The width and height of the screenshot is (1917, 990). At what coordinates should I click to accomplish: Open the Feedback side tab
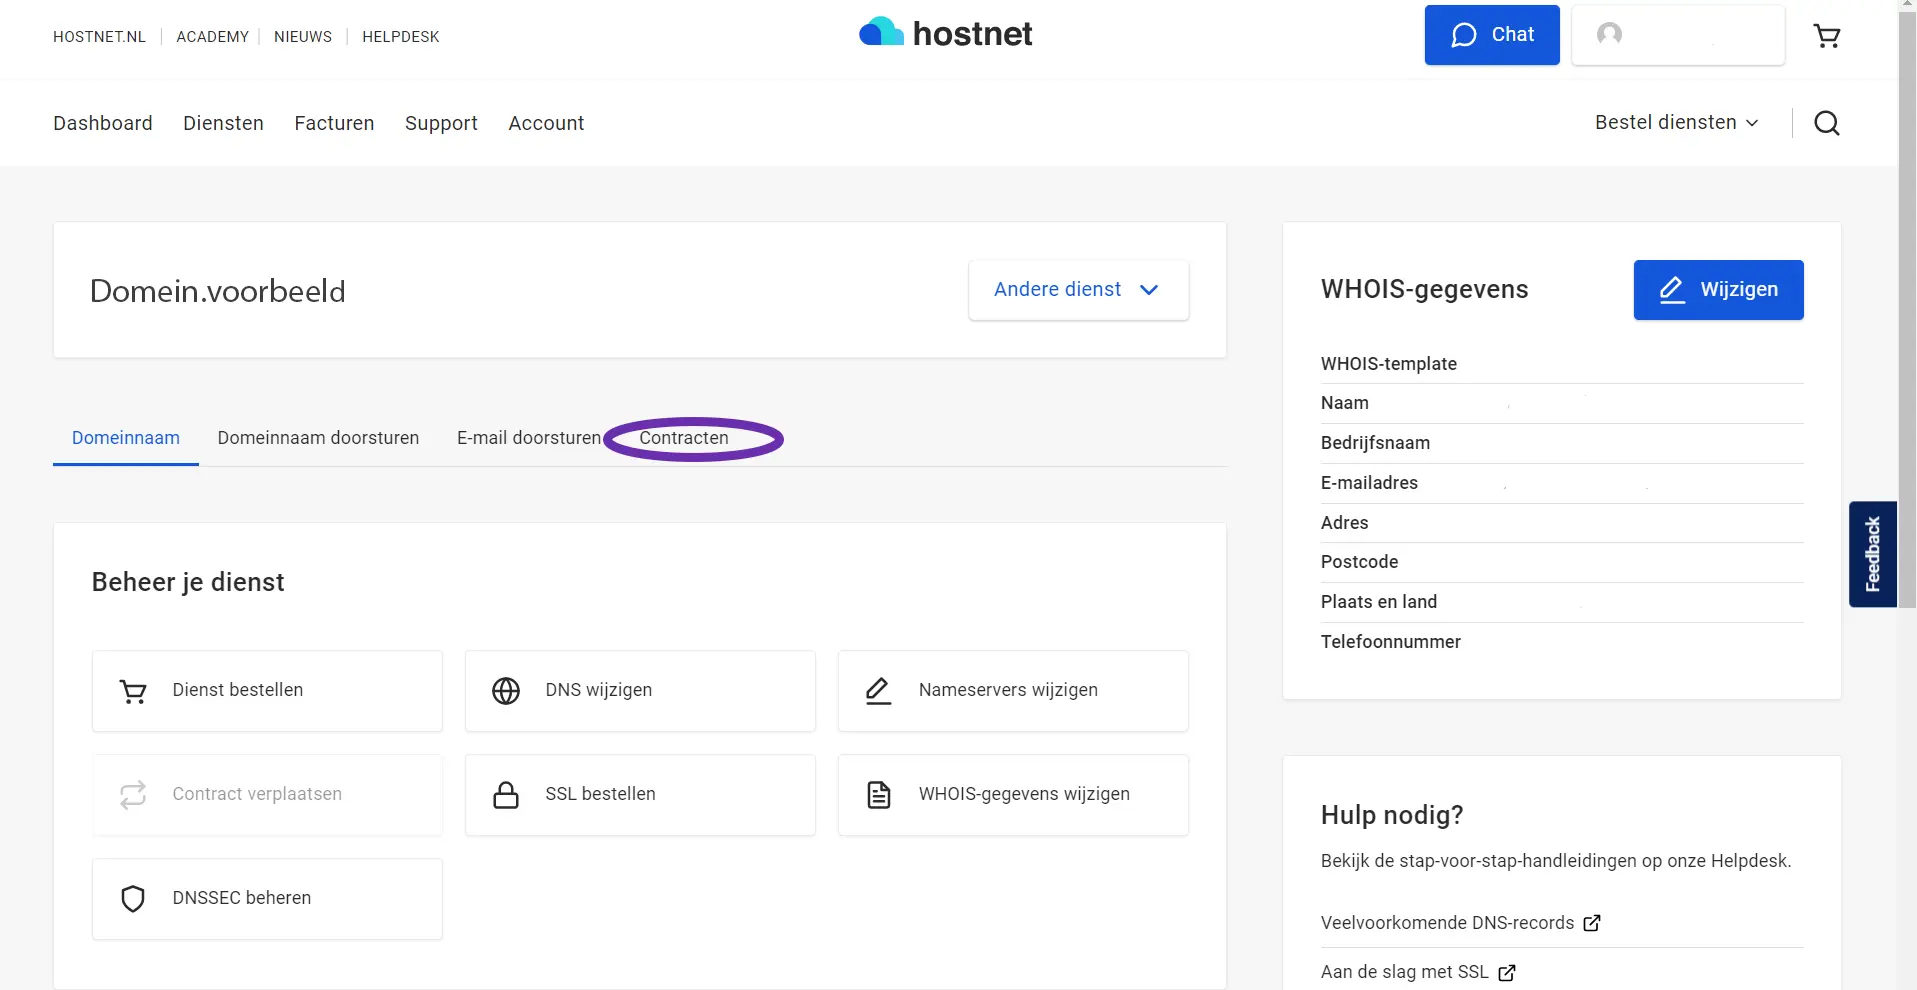tap(1872, 554)
